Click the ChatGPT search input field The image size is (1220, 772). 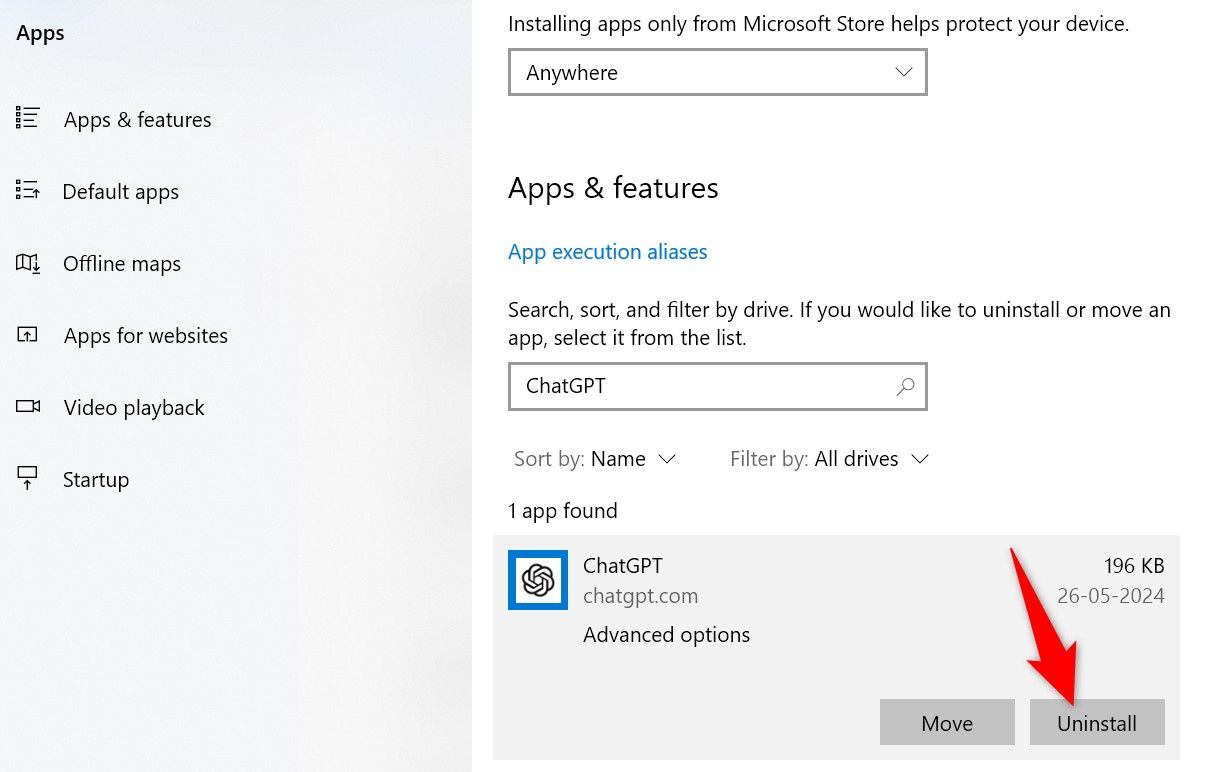(x=700, y=386)
